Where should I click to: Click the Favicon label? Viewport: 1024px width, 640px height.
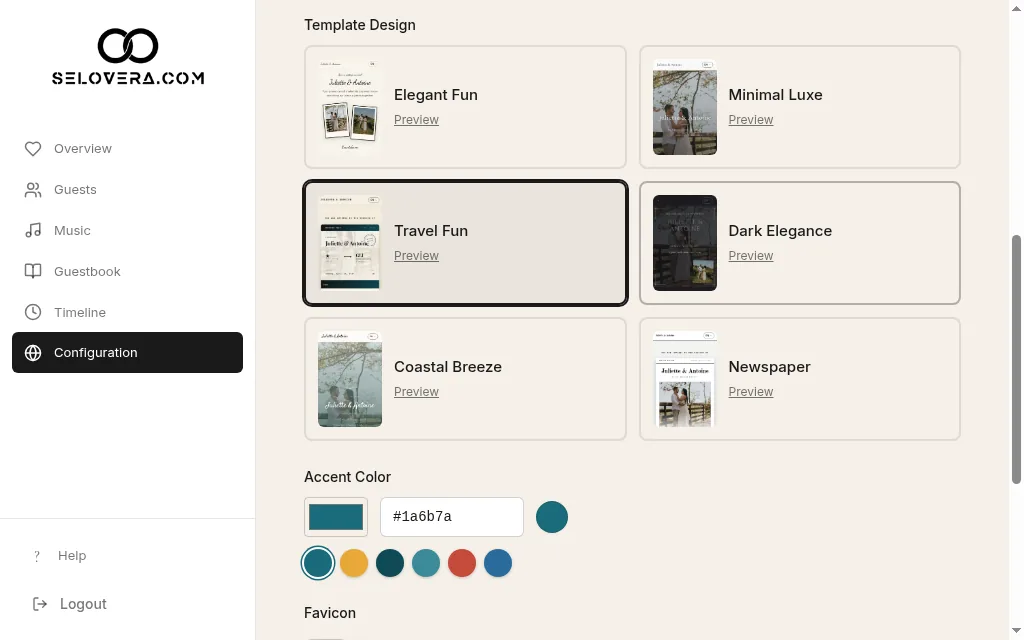click(330, 613)
